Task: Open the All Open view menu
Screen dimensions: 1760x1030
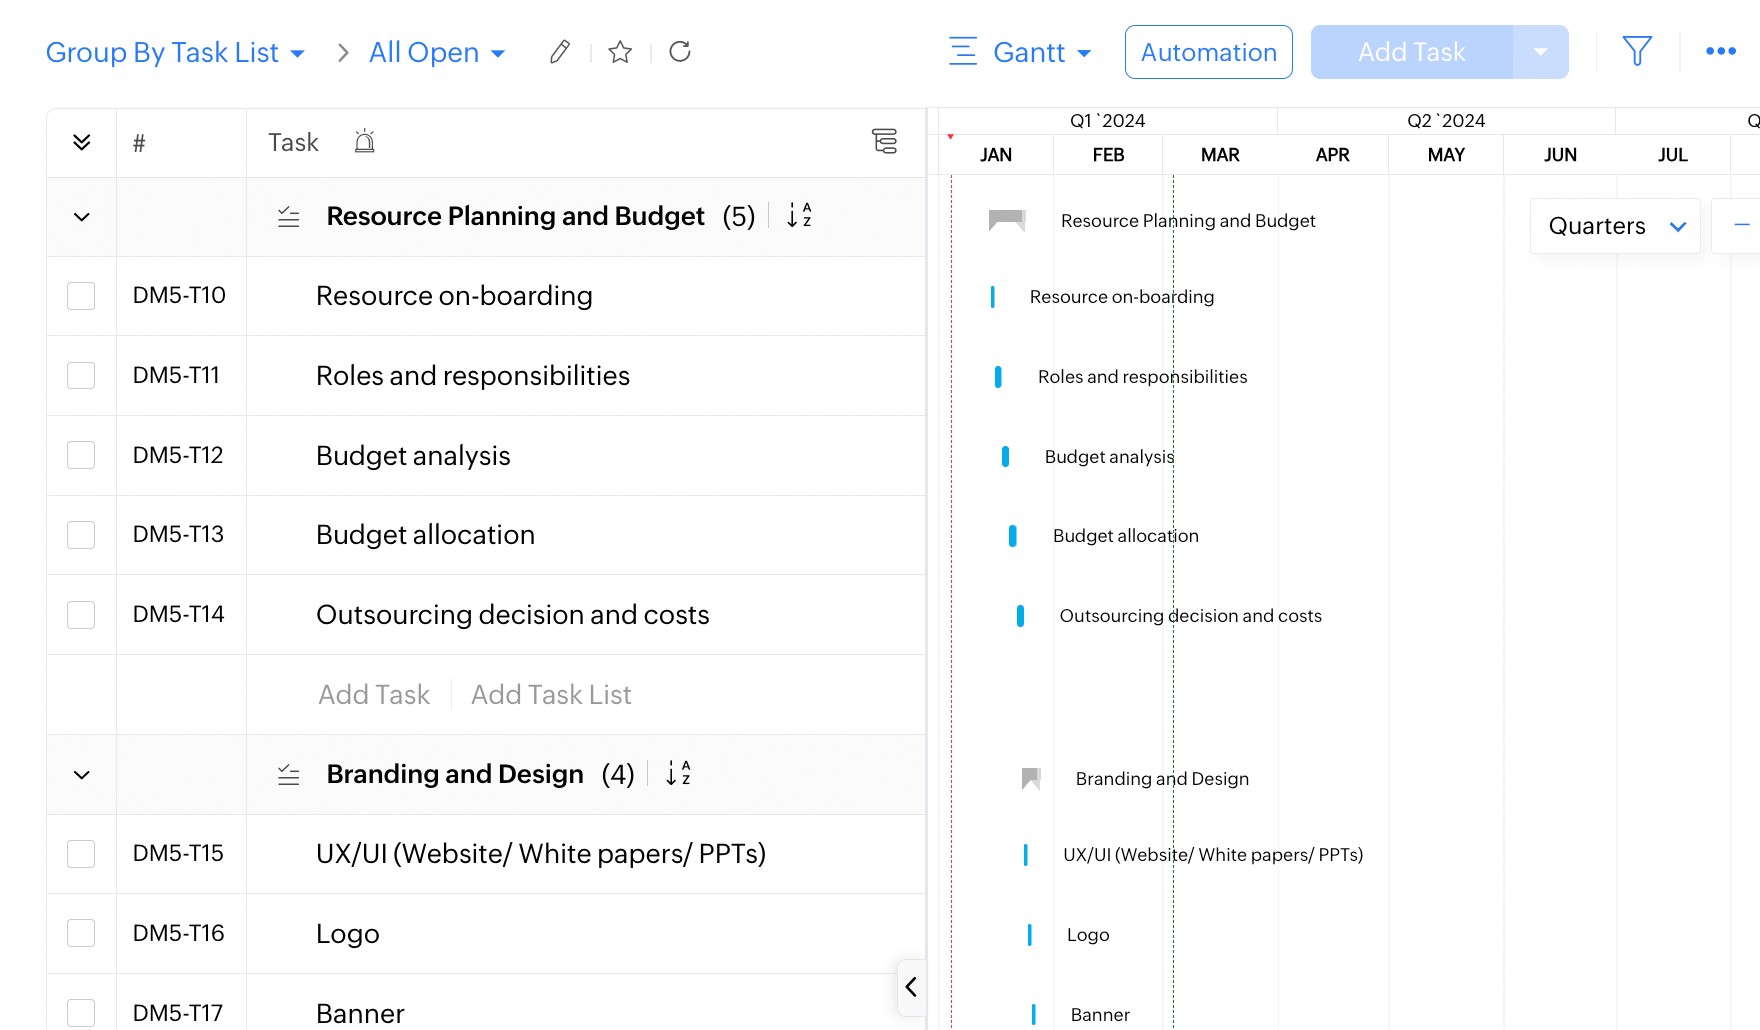Action: (437, 53)
